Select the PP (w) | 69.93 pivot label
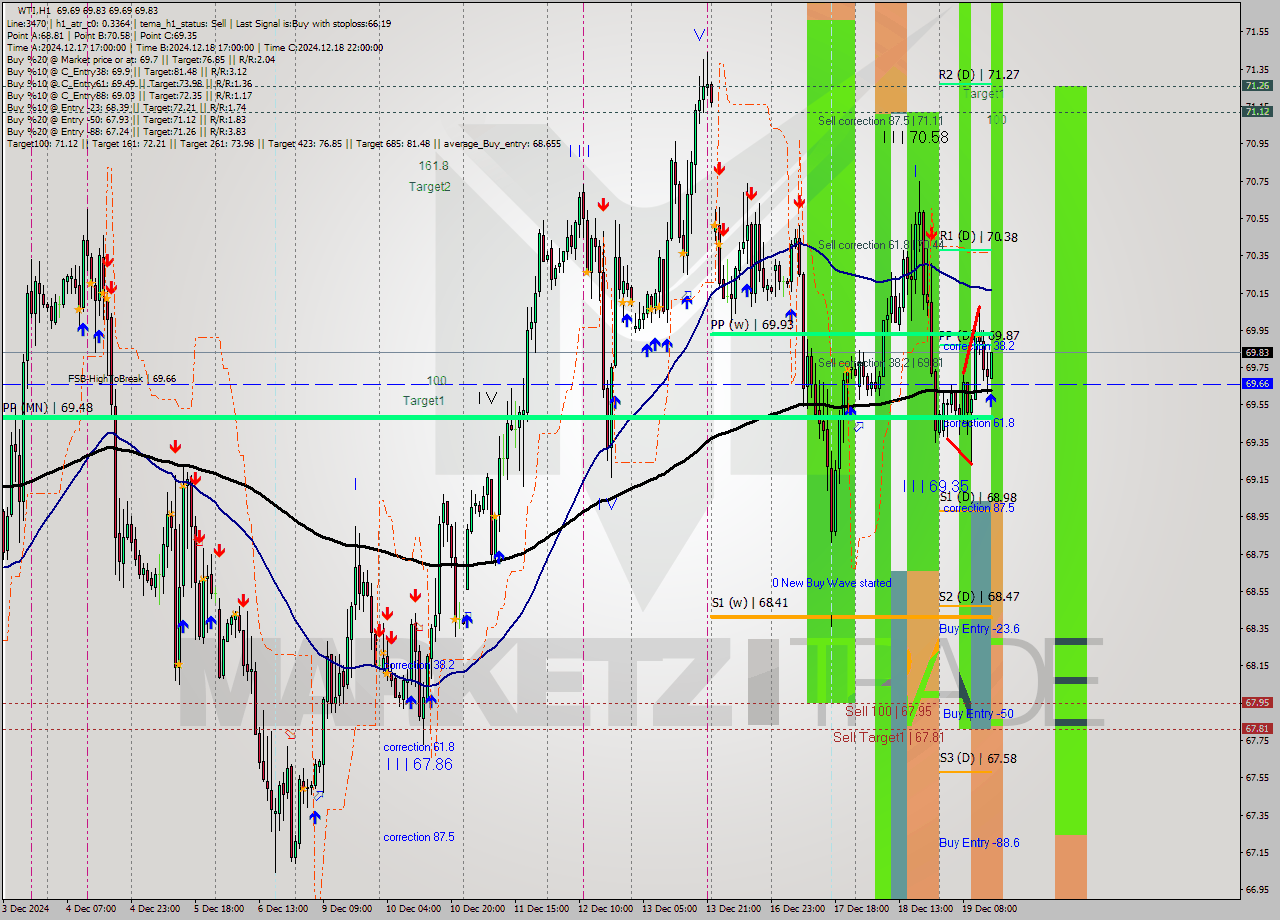Screen dimensions: 1280x920 point(752,325)
